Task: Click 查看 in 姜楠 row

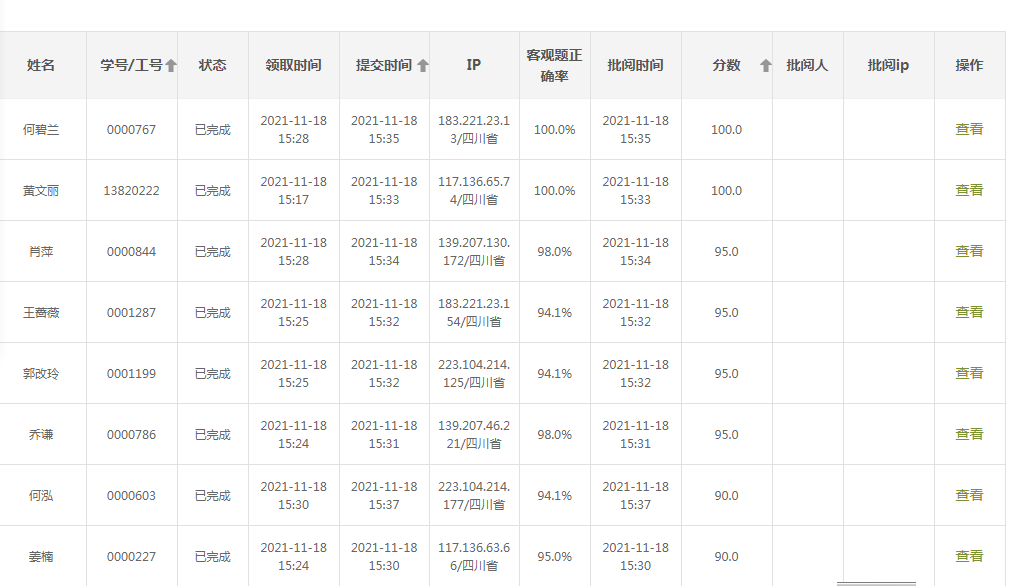Action: (969, 556)
